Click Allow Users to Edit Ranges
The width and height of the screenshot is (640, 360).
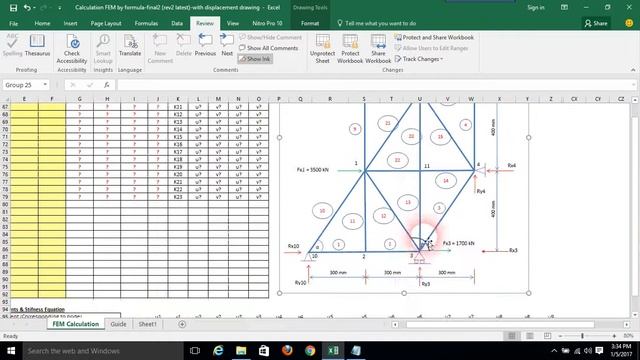(431, 48)
